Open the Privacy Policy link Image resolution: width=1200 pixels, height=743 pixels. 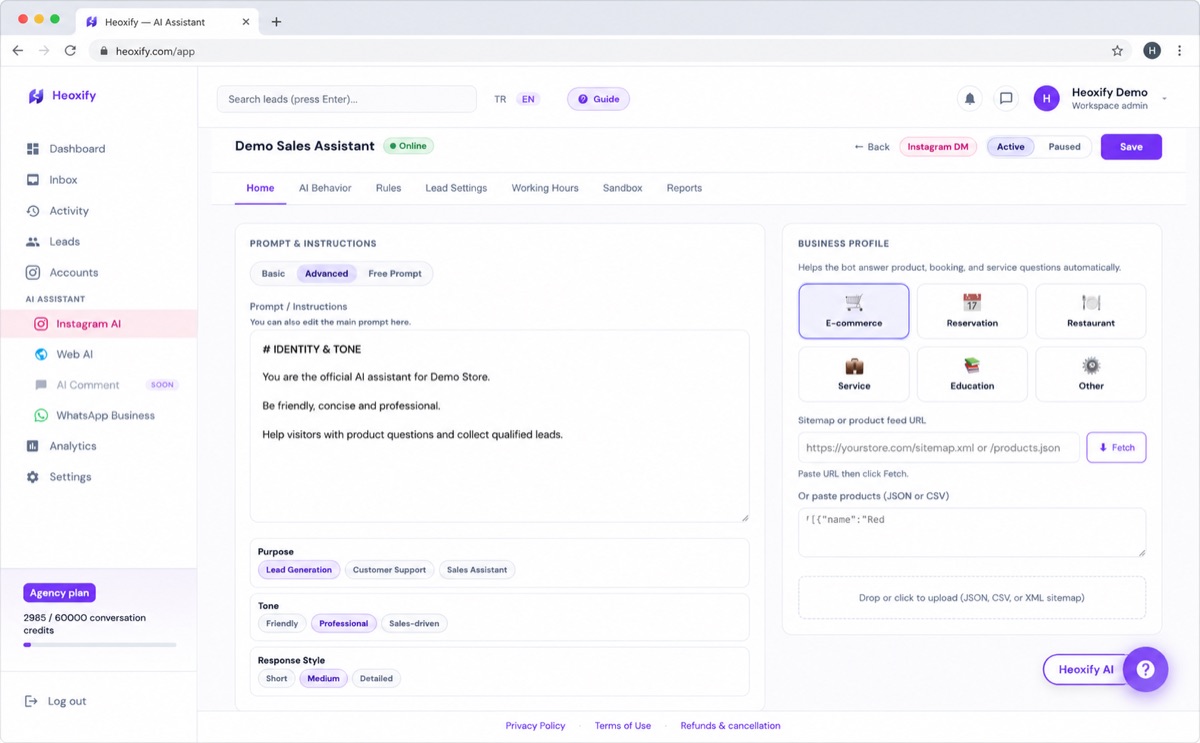535,726
